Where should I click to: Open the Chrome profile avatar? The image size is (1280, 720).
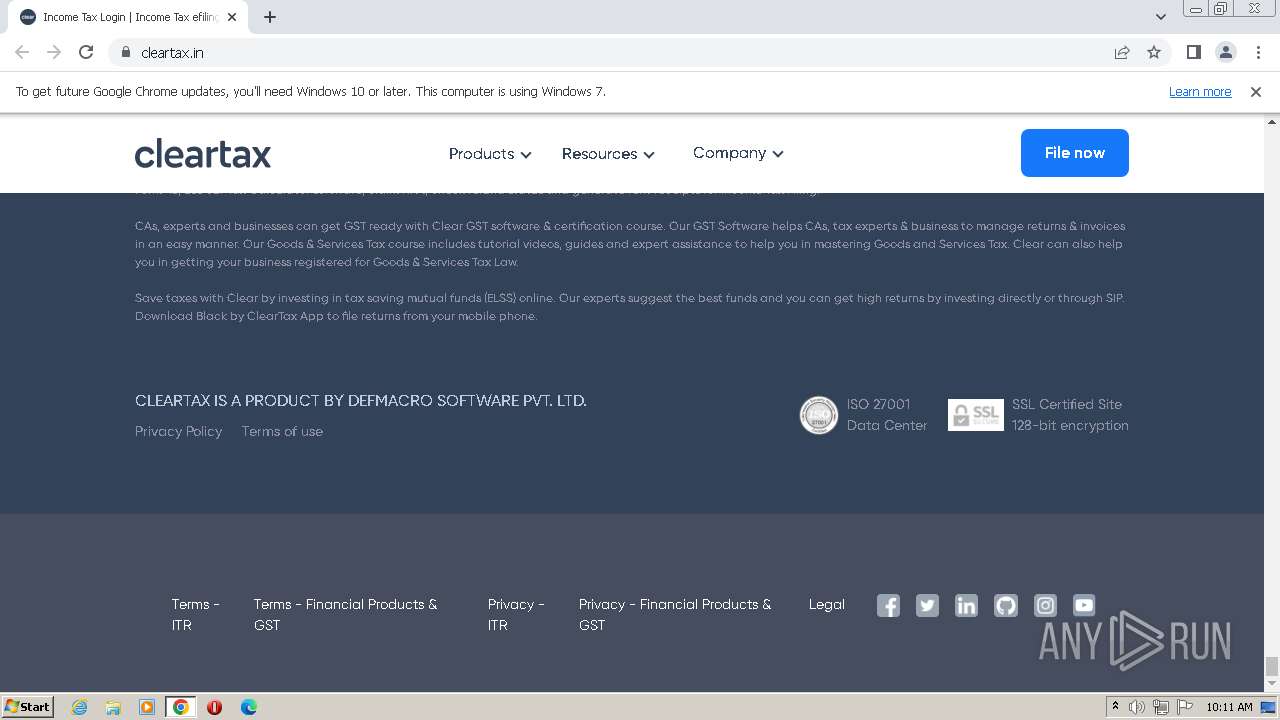1225,52
